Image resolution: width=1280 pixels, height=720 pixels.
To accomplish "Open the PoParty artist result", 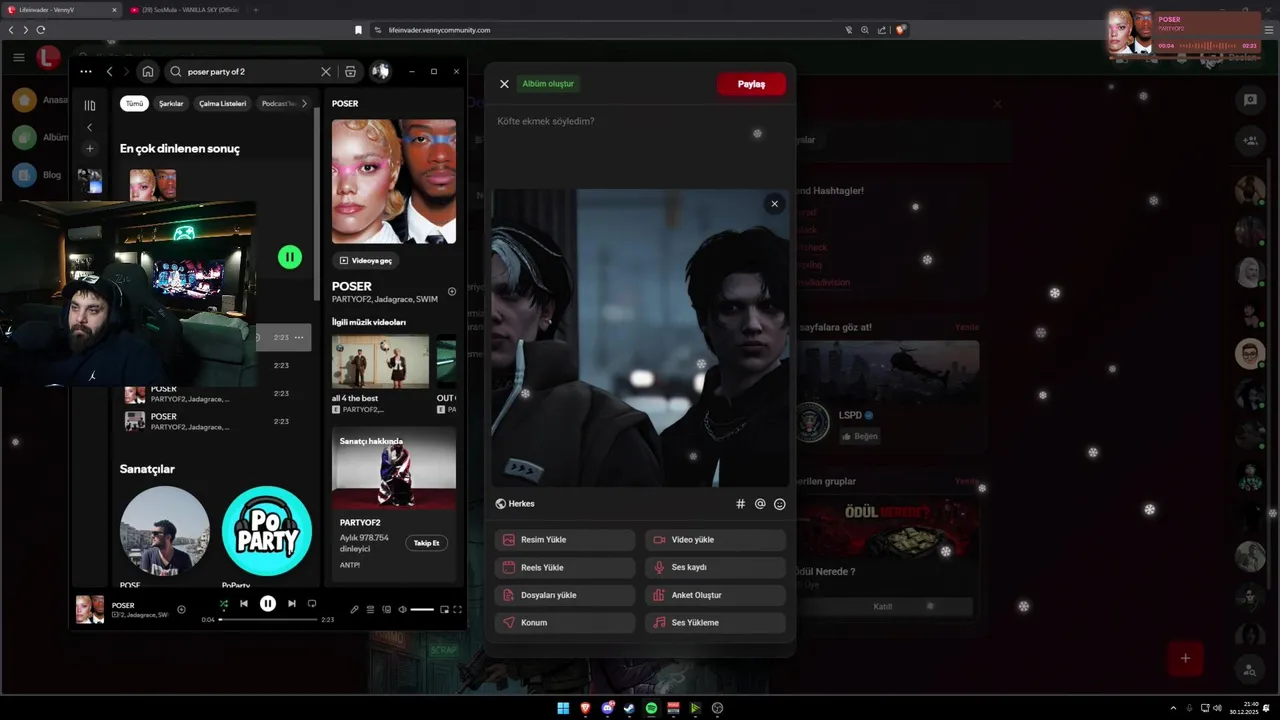I will coord(267,531).
